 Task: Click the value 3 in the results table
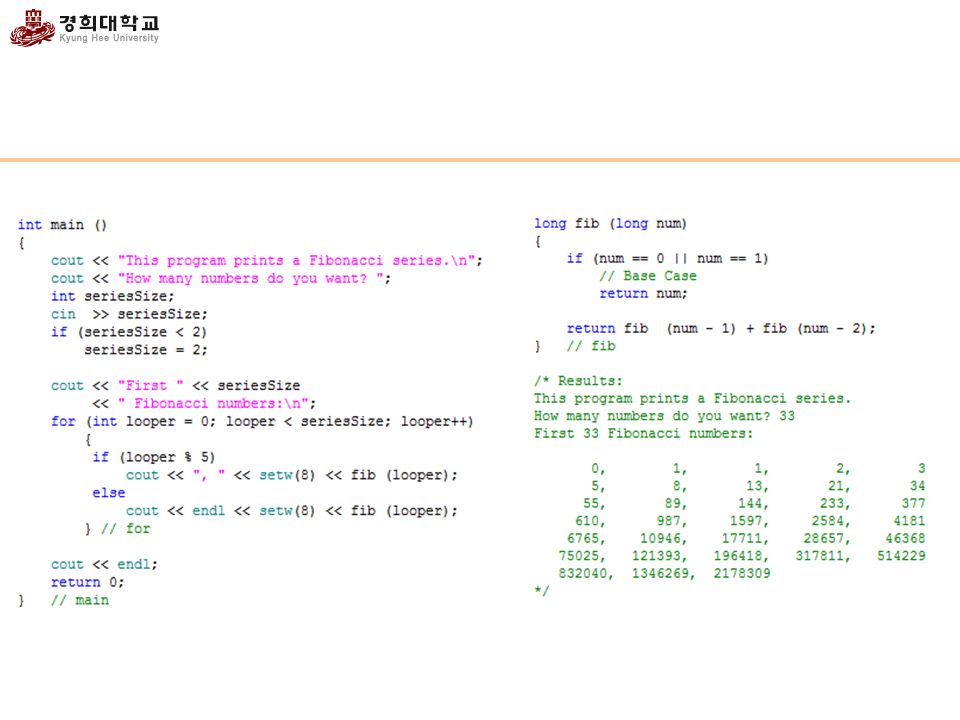coord(921,468)
